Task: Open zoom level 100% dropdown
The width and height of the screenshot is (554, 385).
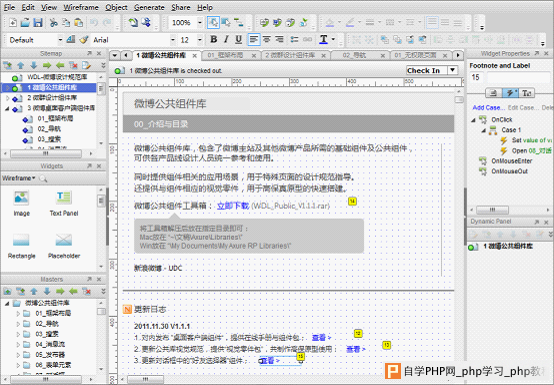Action: click(x=200, y=23)
